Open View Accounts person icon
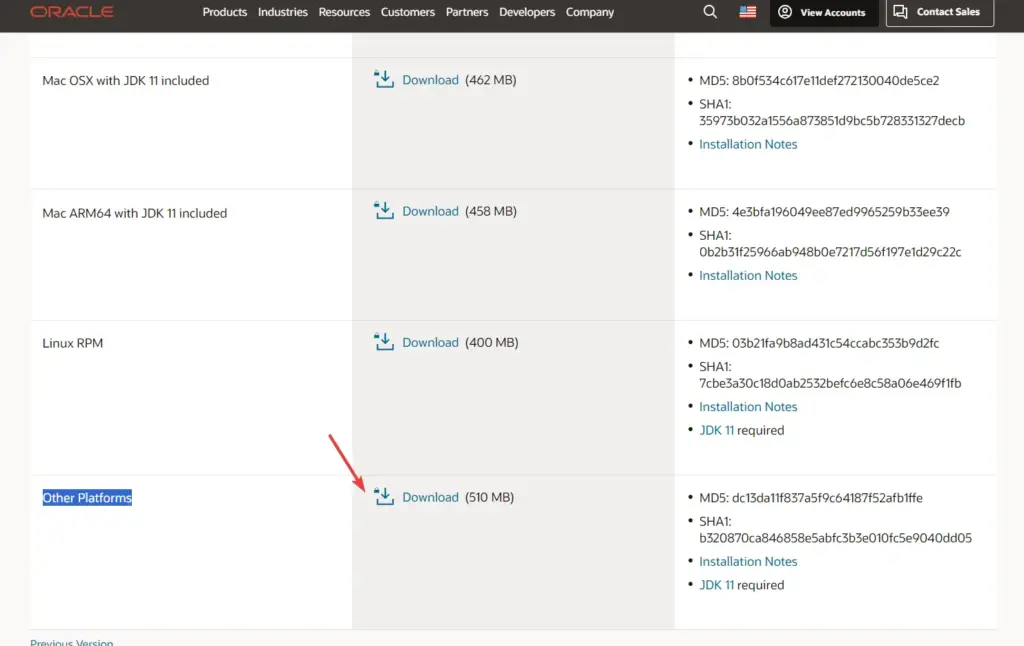 (785, 12)
